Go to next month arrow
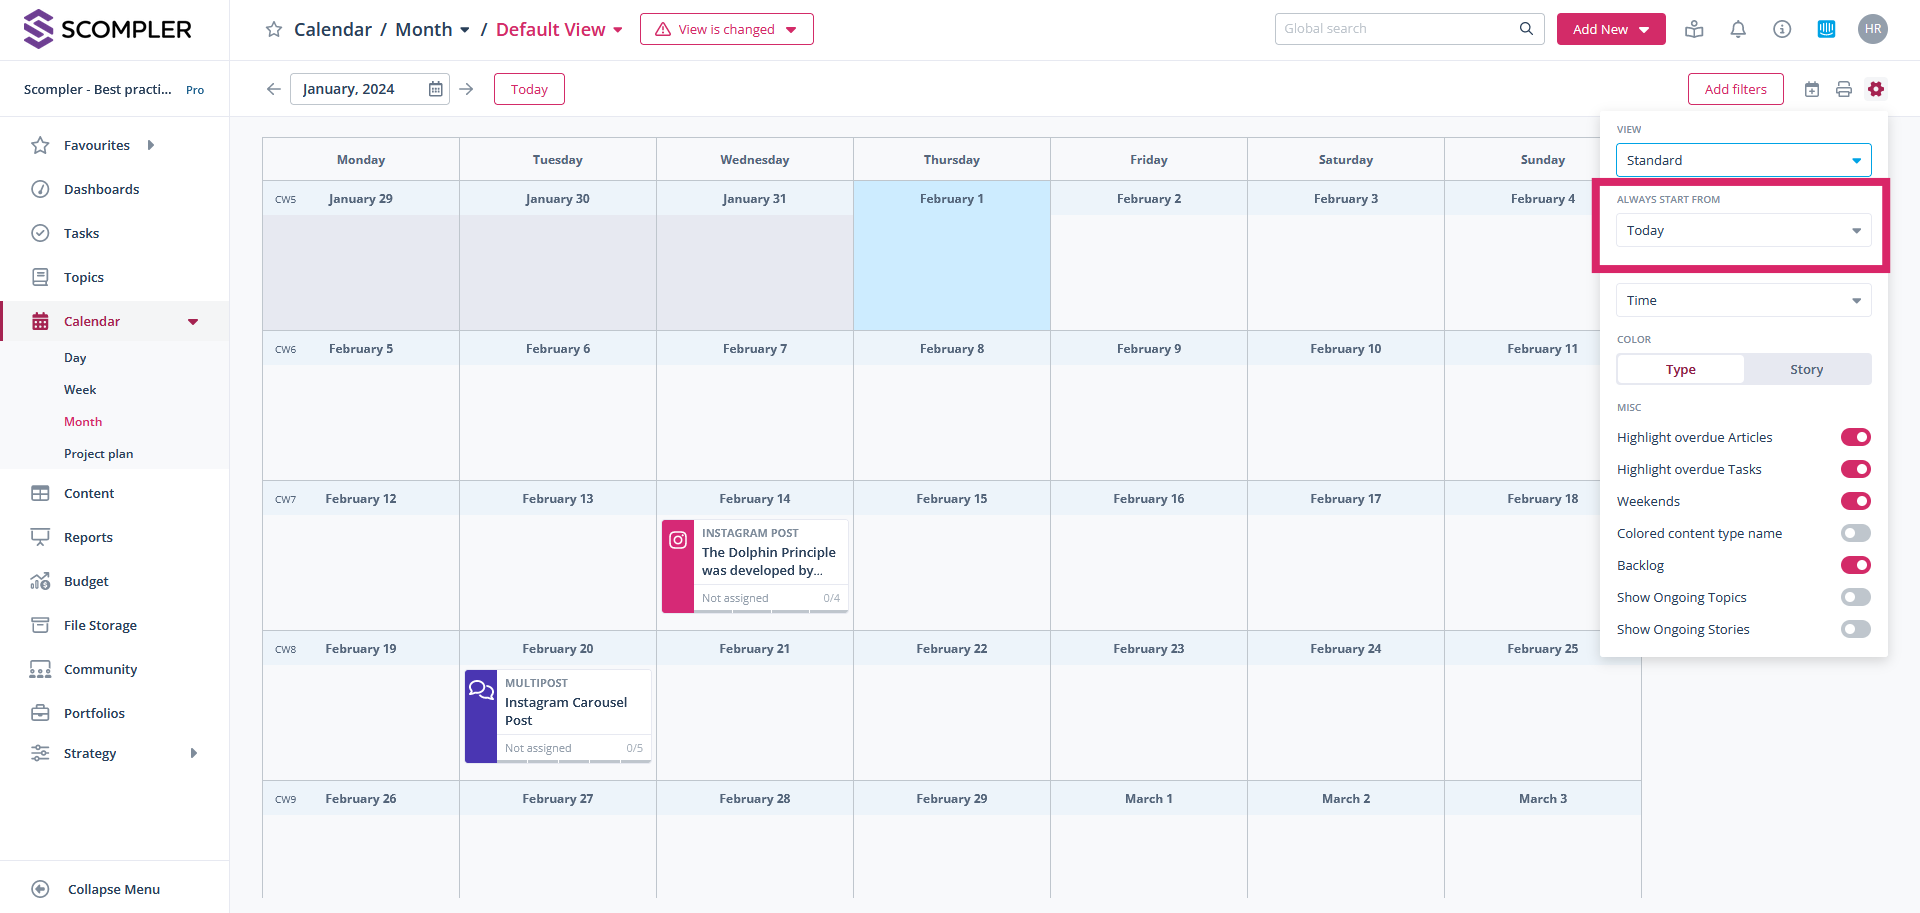Screen dimensions: 1920x913 467,89
